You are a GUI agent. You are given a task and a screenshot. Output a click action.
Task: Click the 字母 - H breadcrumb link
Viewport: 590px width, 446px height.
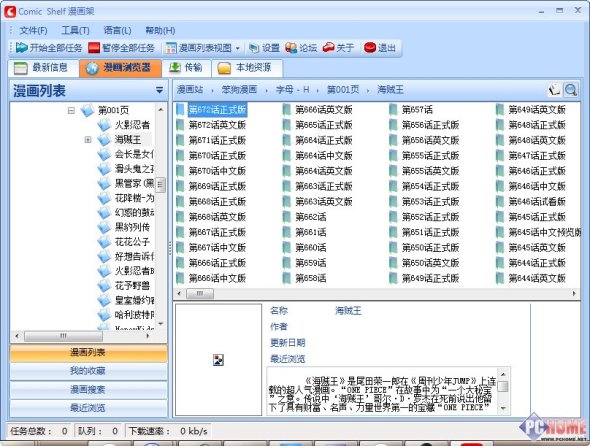pos(292,90)
